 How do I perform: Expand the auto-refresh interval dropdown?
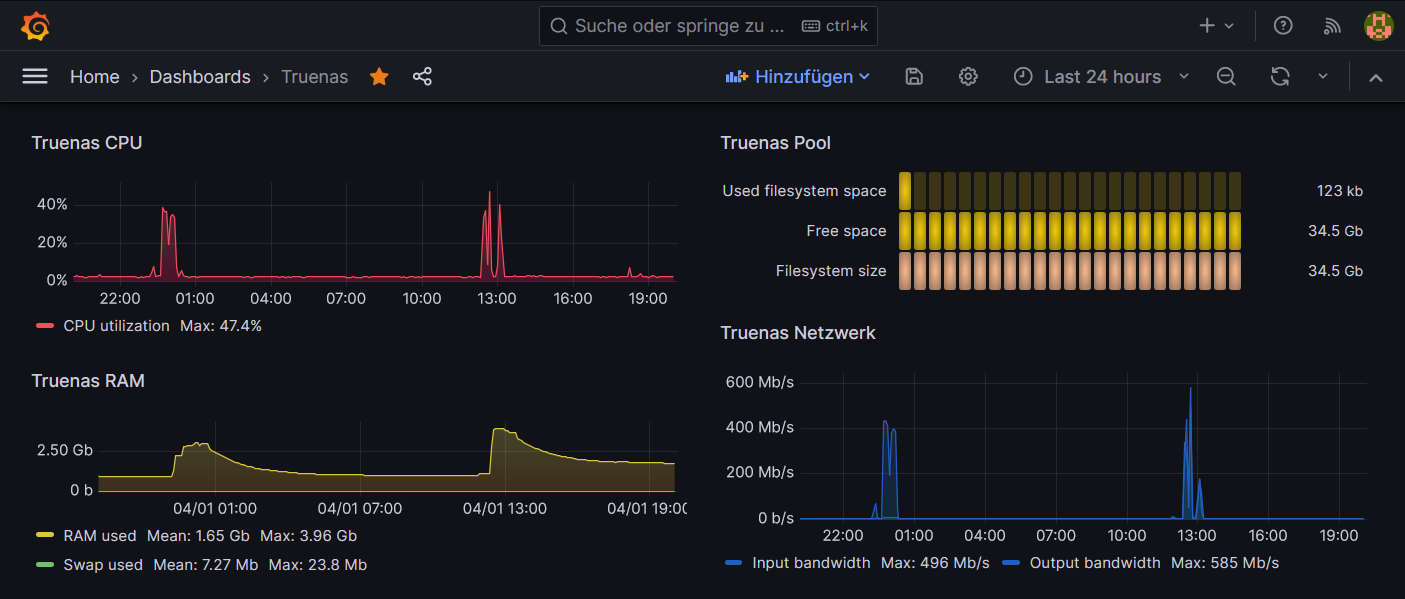(x=1323, y=77)
